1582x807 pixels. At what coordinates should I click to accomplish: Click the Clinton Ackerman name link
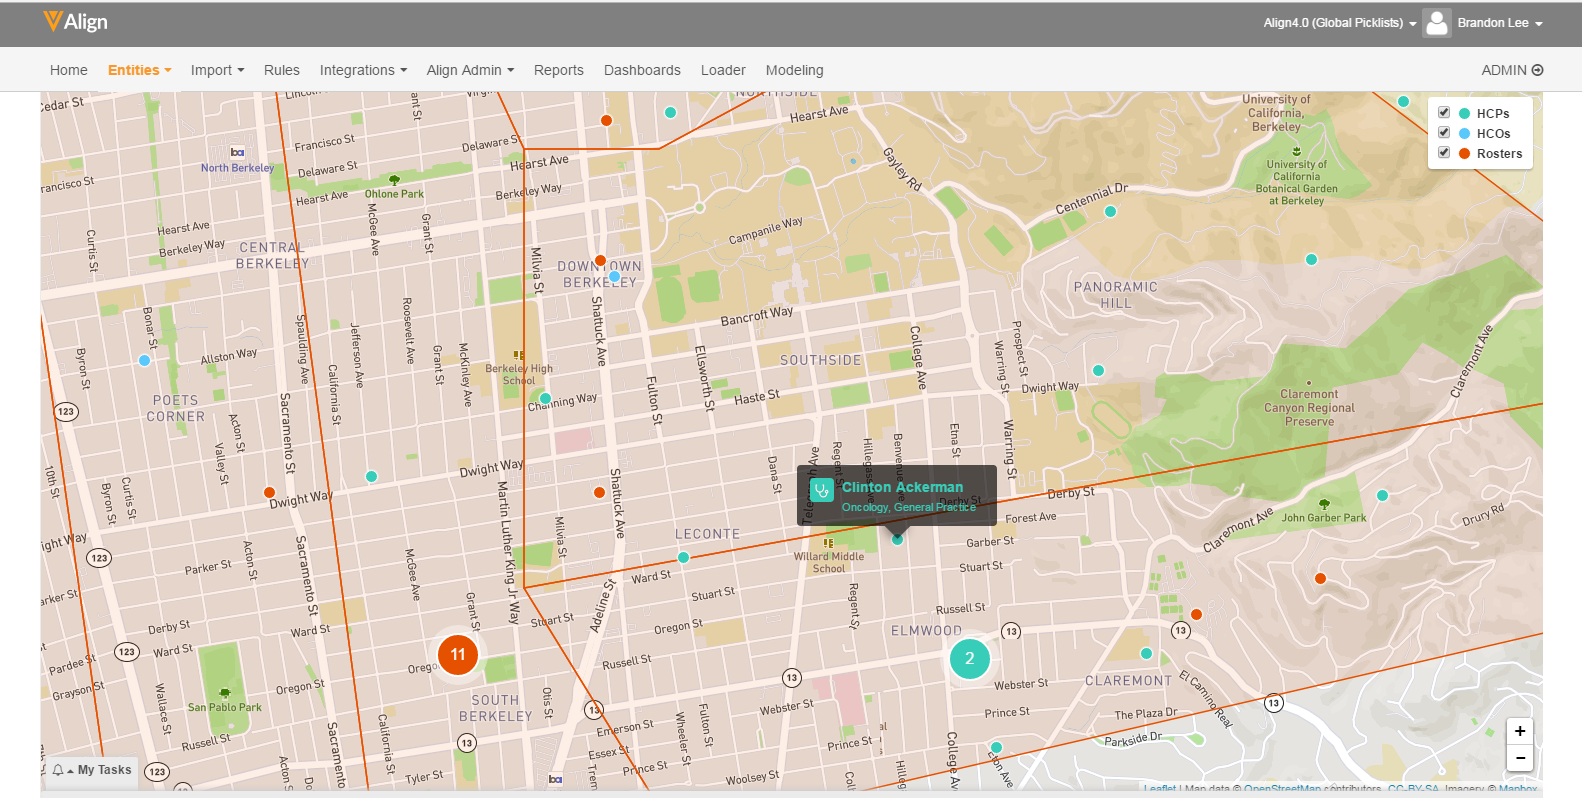click(902, 487)
